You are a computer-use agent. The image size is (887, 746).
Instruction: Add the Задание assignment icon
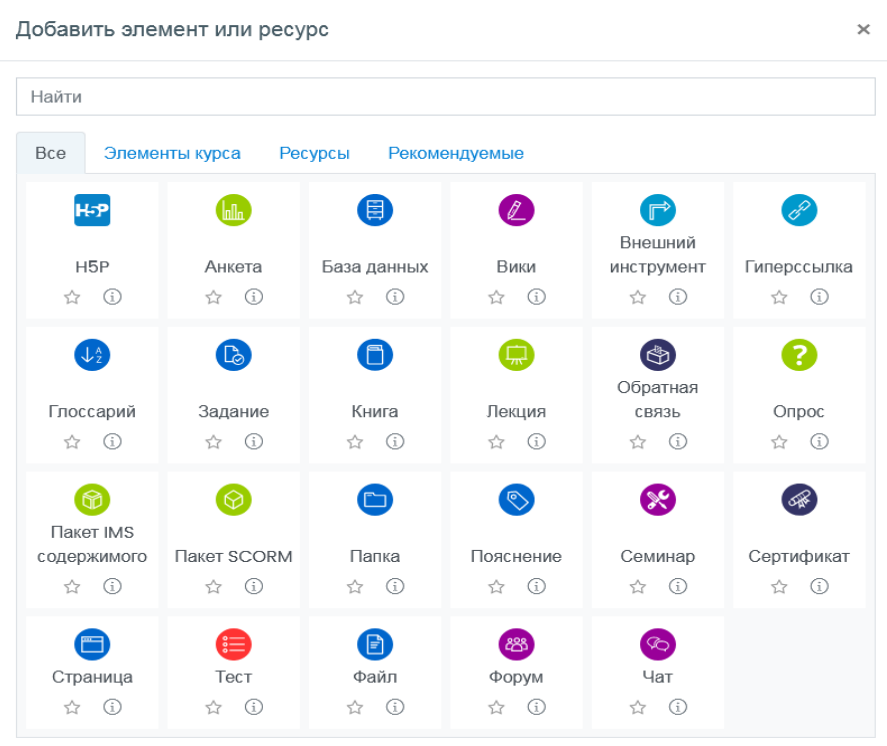233,354
